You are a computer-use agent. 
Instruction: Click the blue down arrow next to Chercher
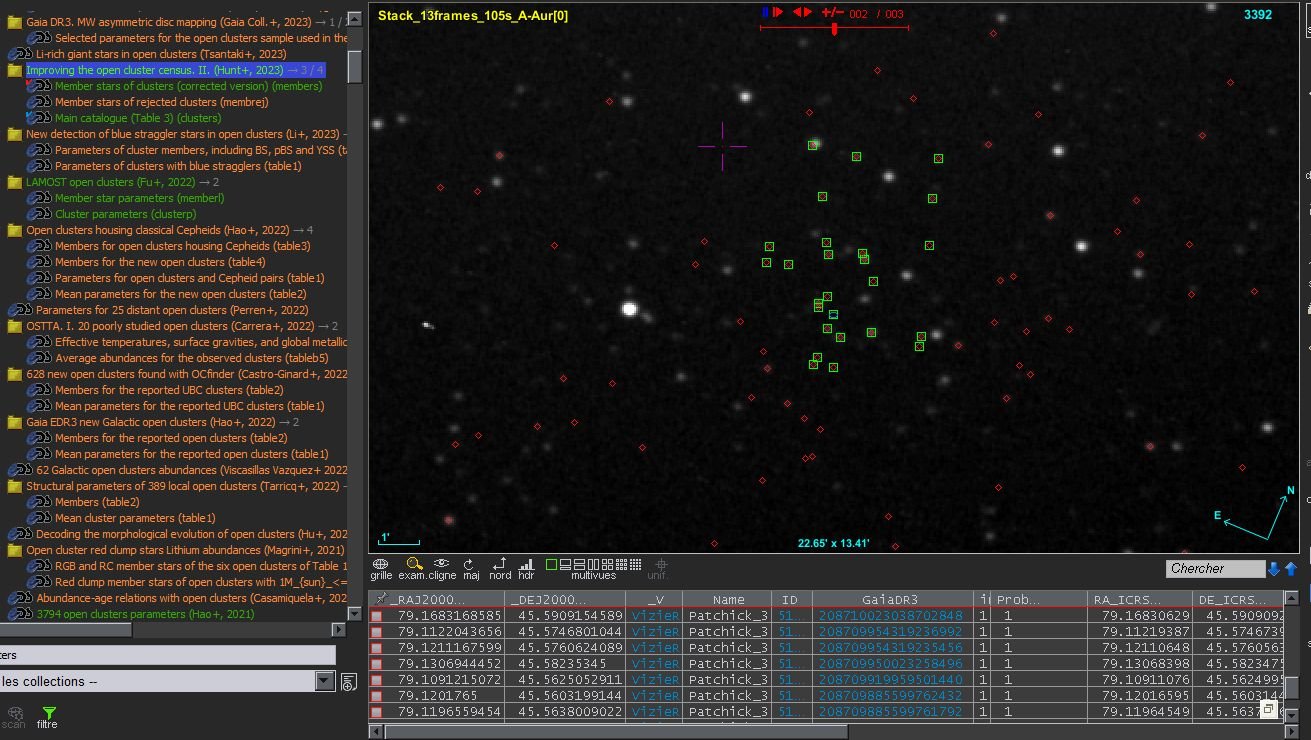(1274, 569)
